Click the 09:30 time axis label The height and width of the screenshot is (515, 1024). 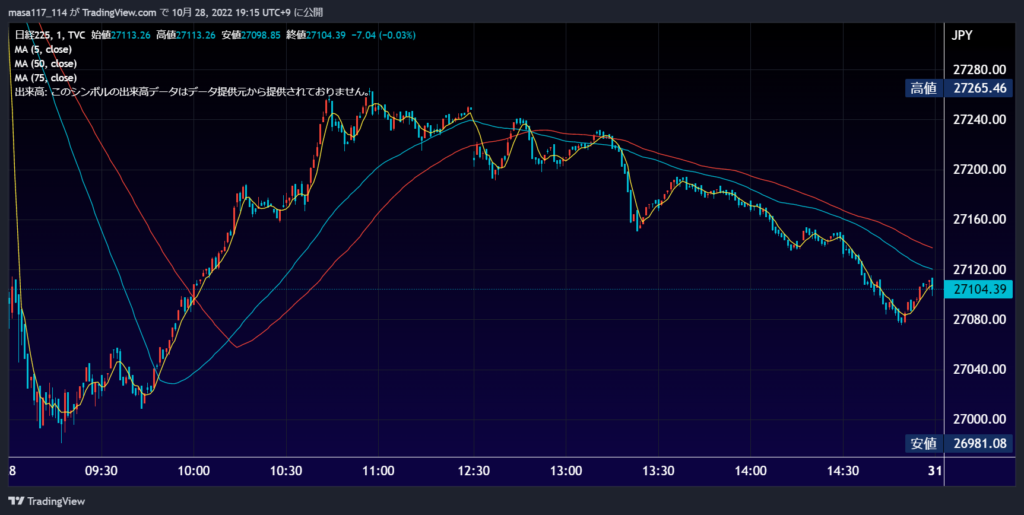click(x=101, y=471)
